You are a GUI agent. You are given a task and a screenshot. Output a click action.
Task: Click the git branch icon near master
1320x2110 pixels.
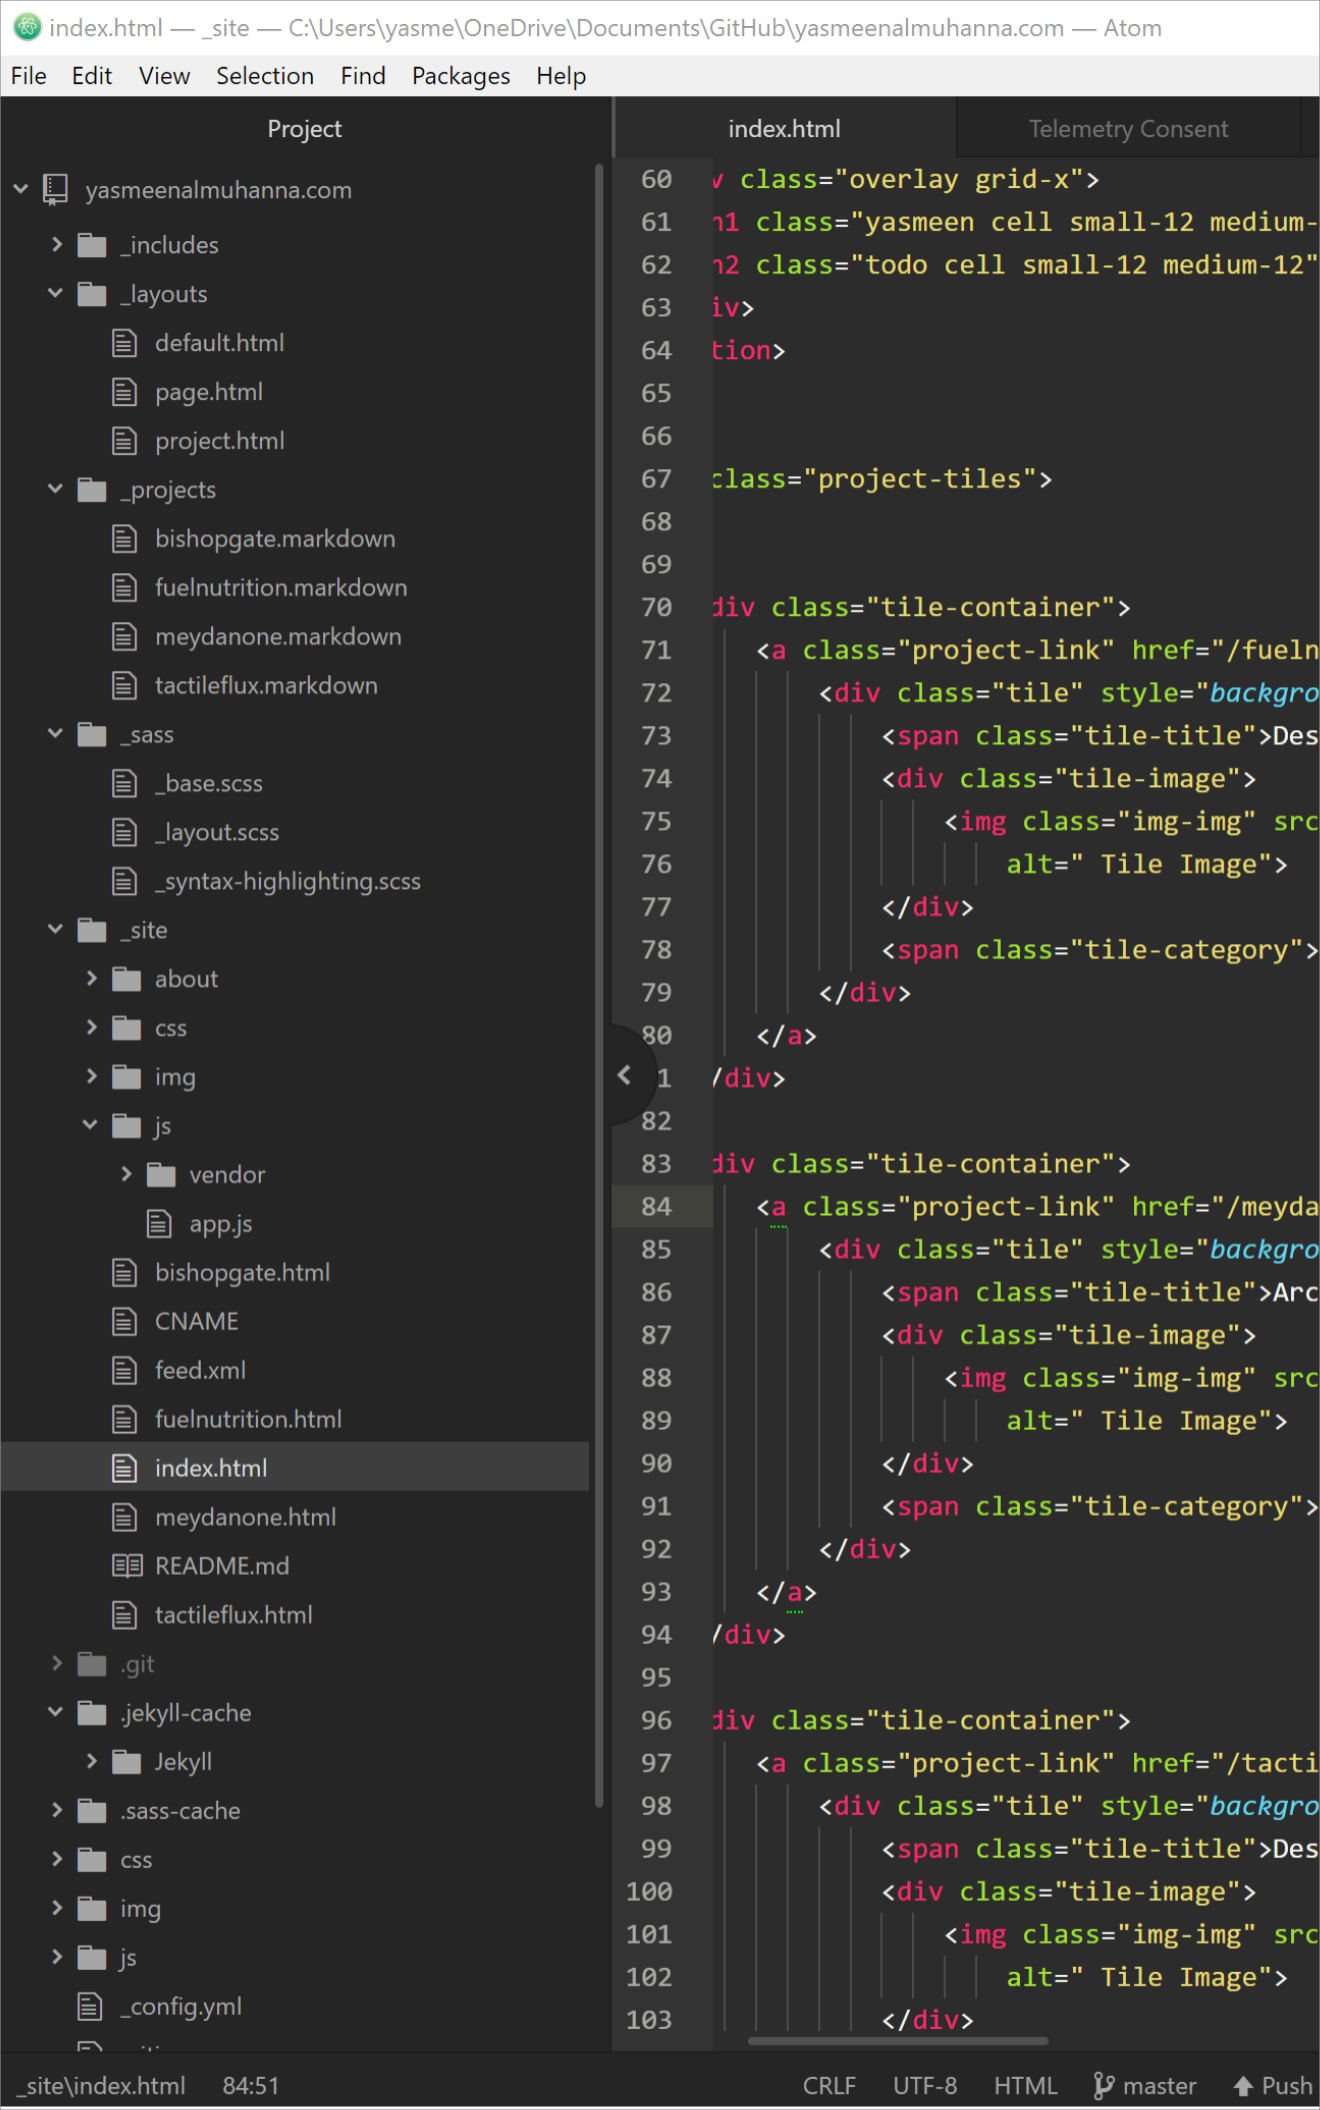pyautogui.click(x=1103, y=2085)
